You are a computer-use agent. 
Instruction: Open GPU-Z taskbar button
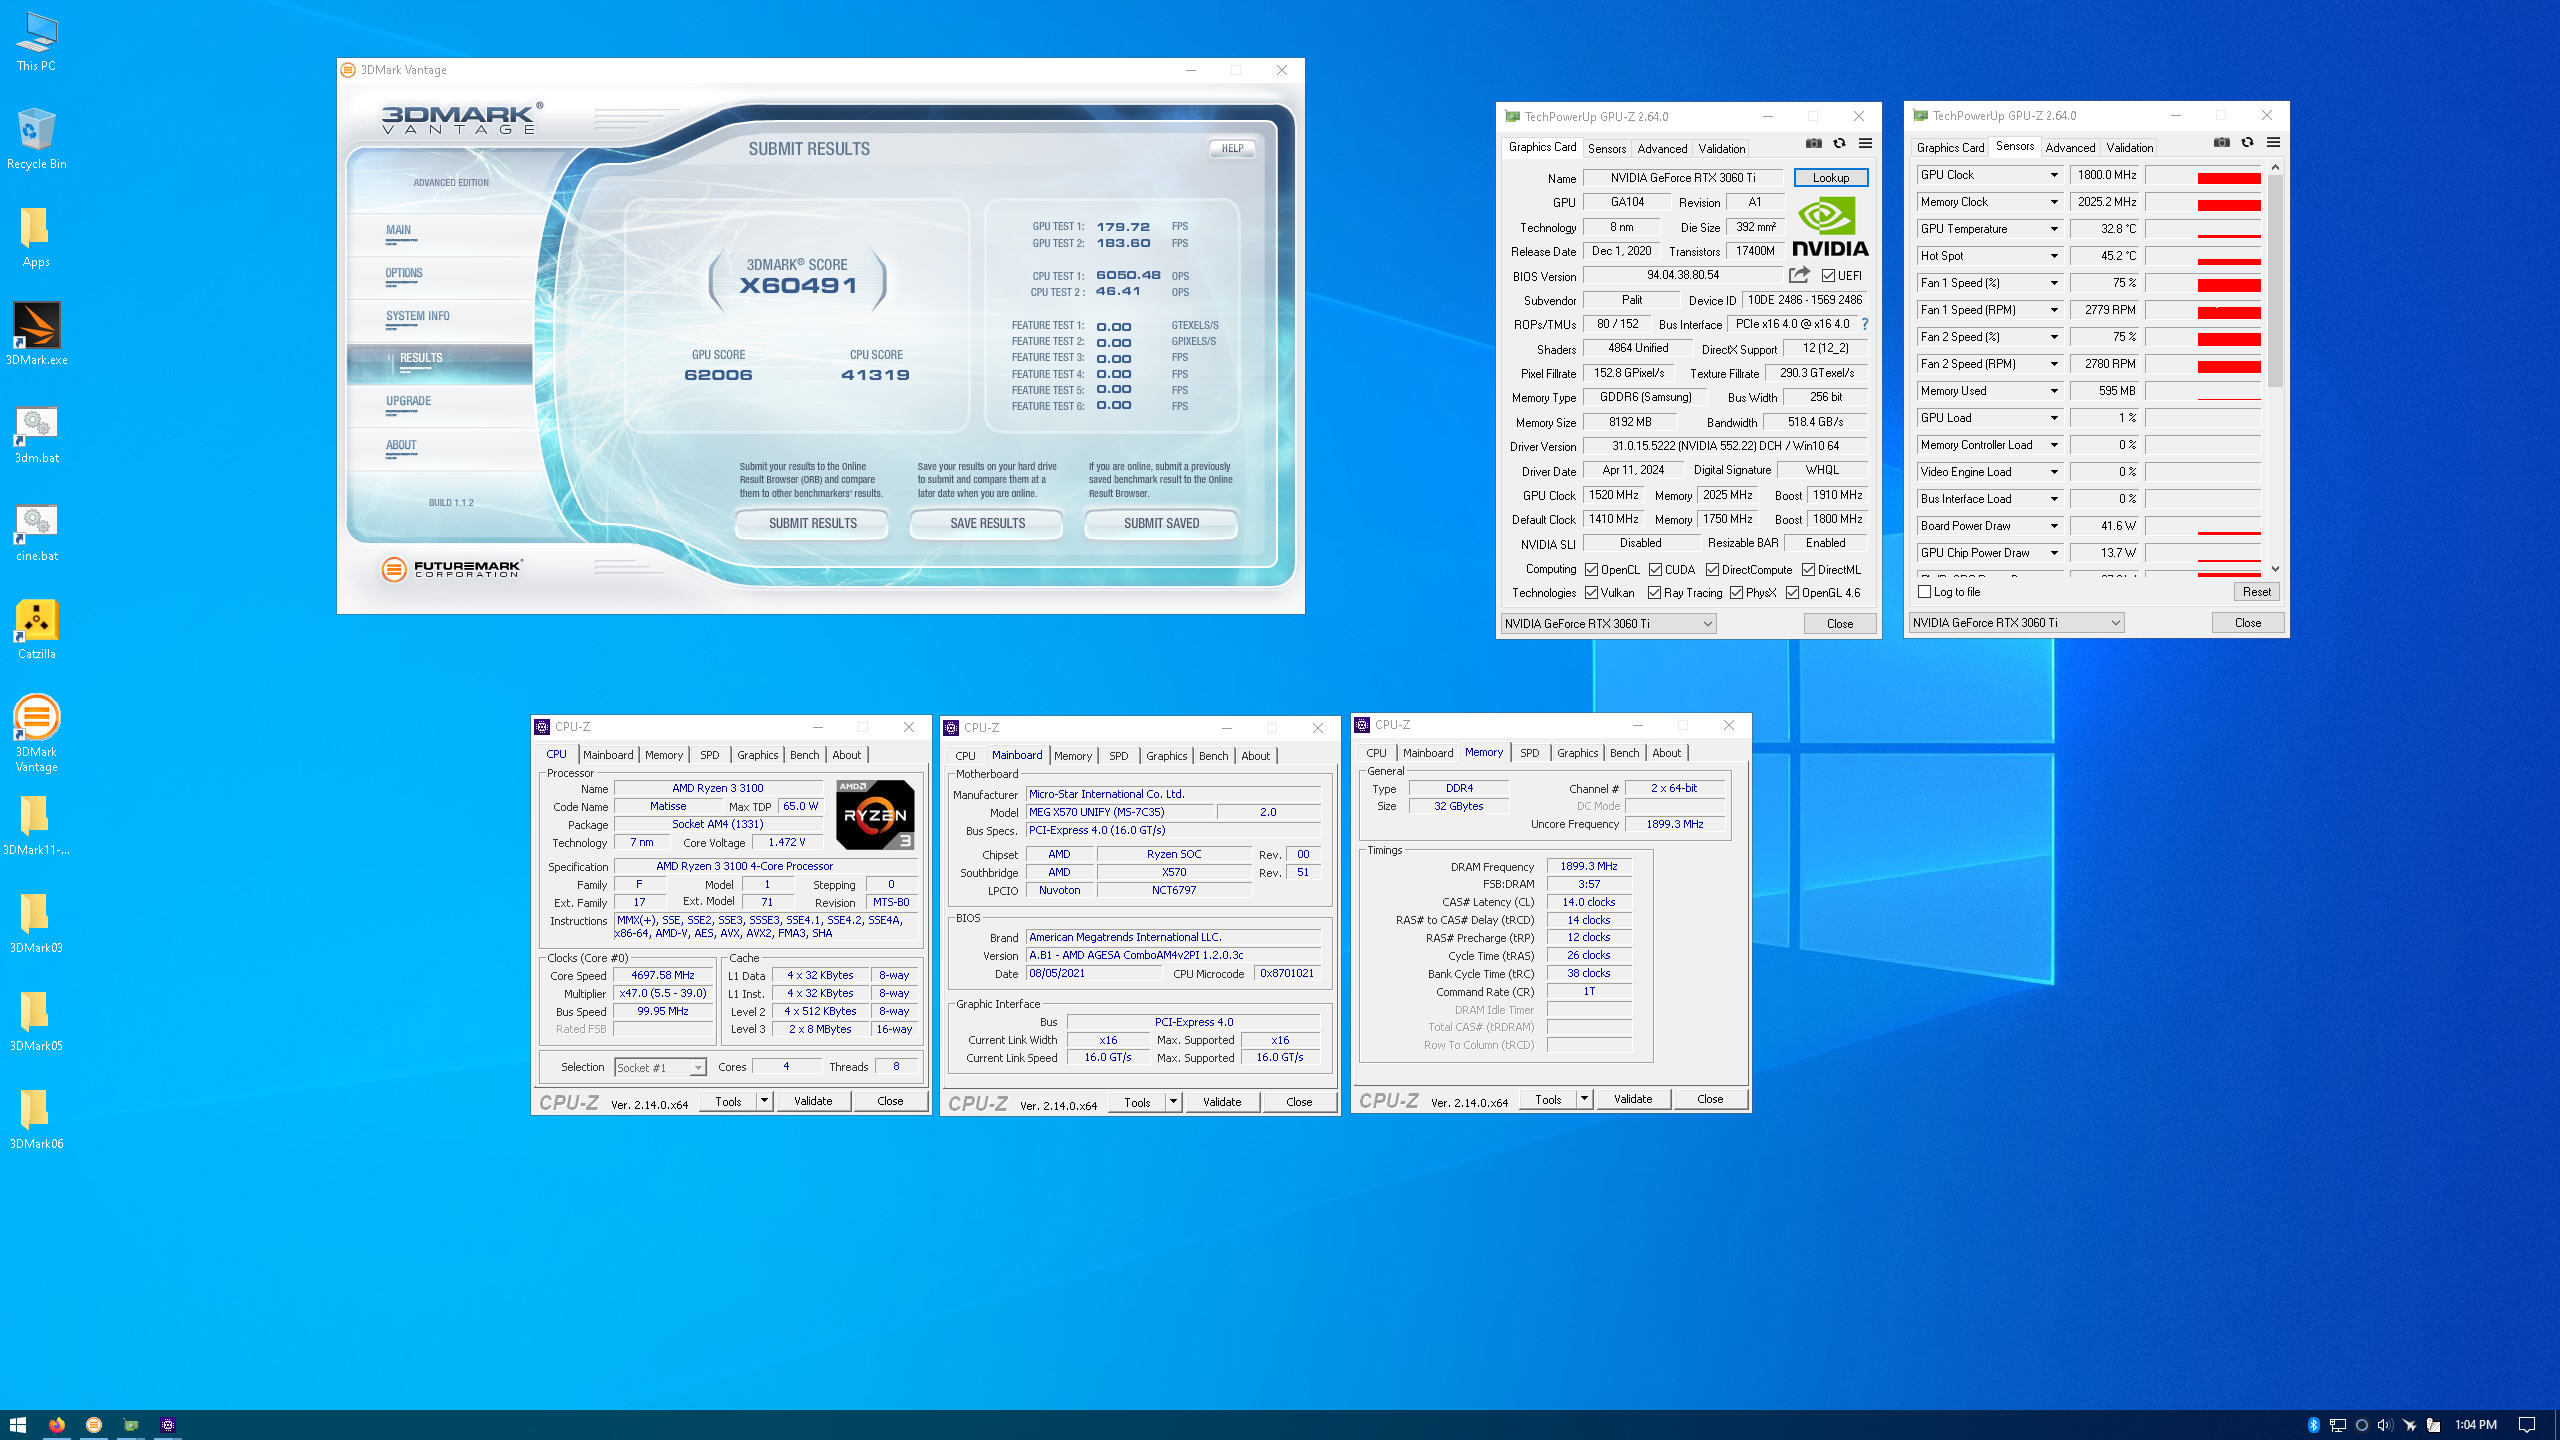coord(131,1424)
